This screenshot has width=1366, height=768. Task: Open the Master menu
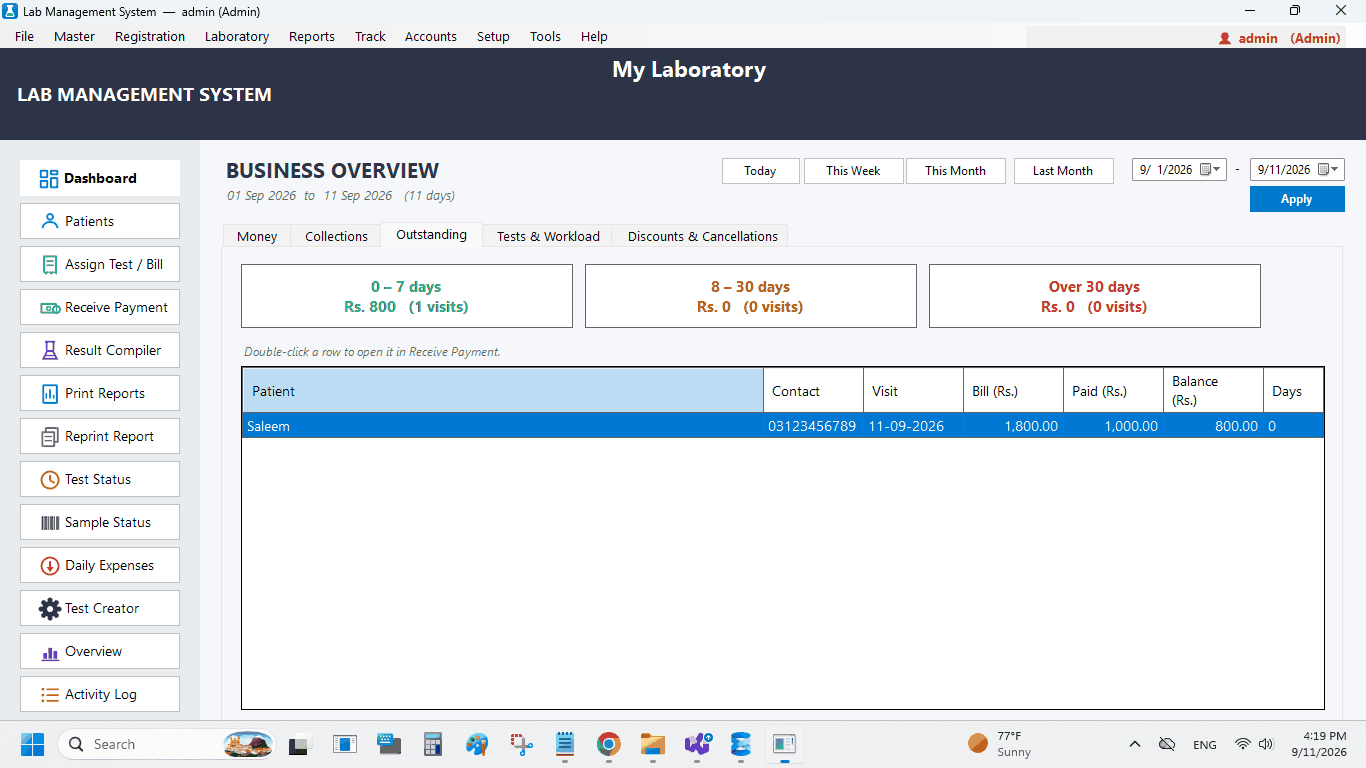(75, 36)
